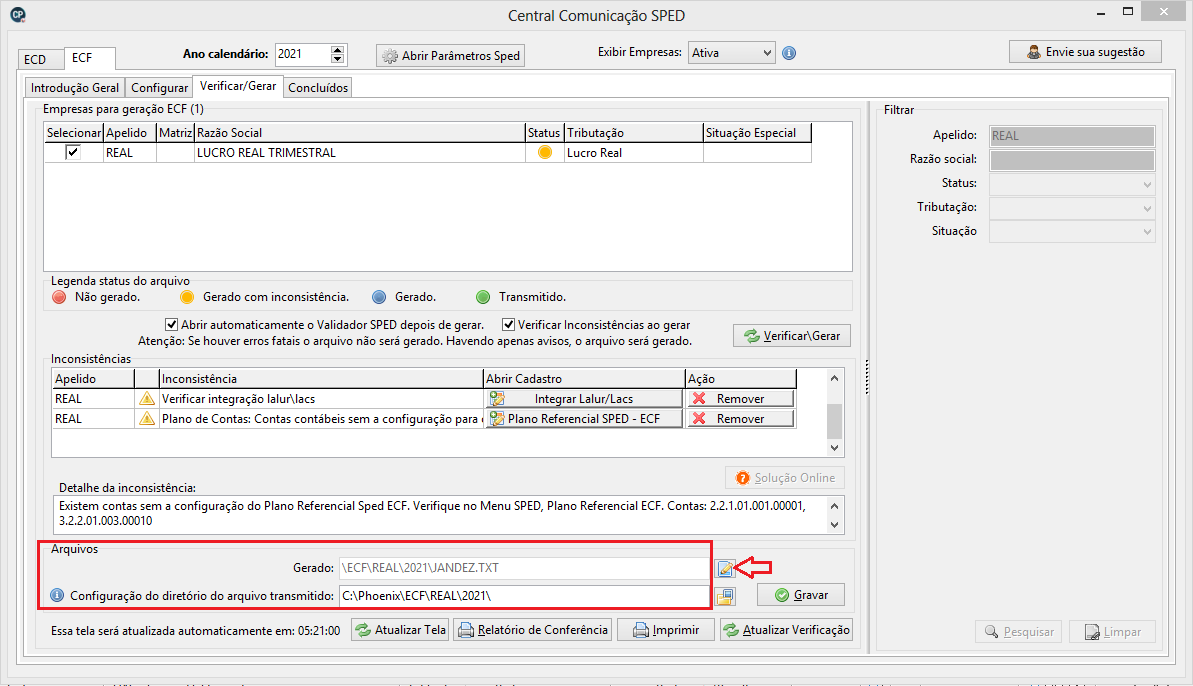1193x686 pixels.
Task: Toggle Abrir automaticamente o Validador SPED
Action: tap(171, 325)
